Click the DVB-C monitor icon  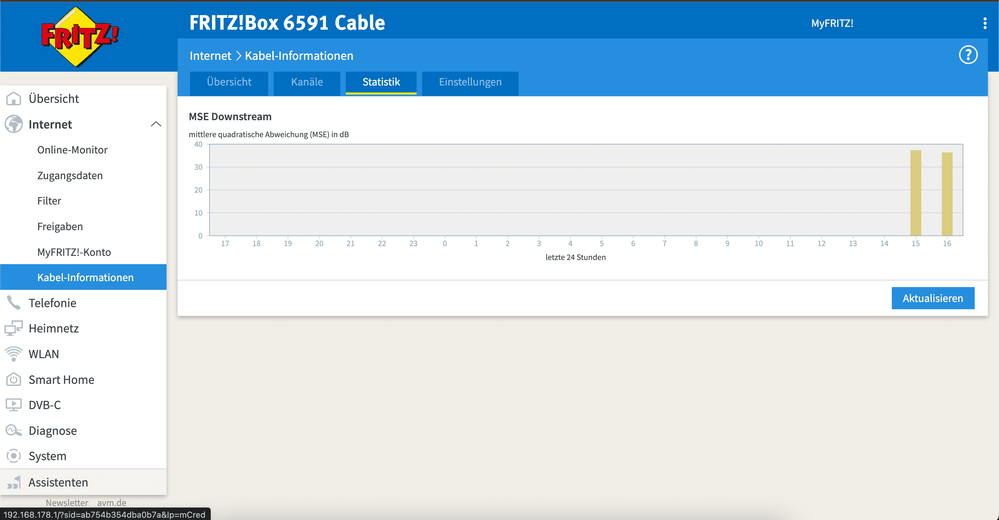[13, 405]
